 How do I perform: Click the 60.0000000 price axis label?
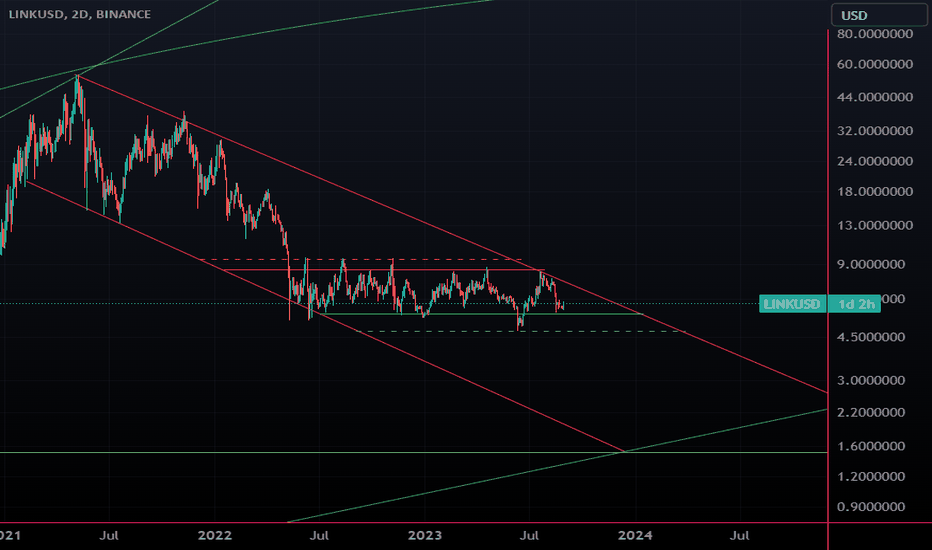(874, 64)
